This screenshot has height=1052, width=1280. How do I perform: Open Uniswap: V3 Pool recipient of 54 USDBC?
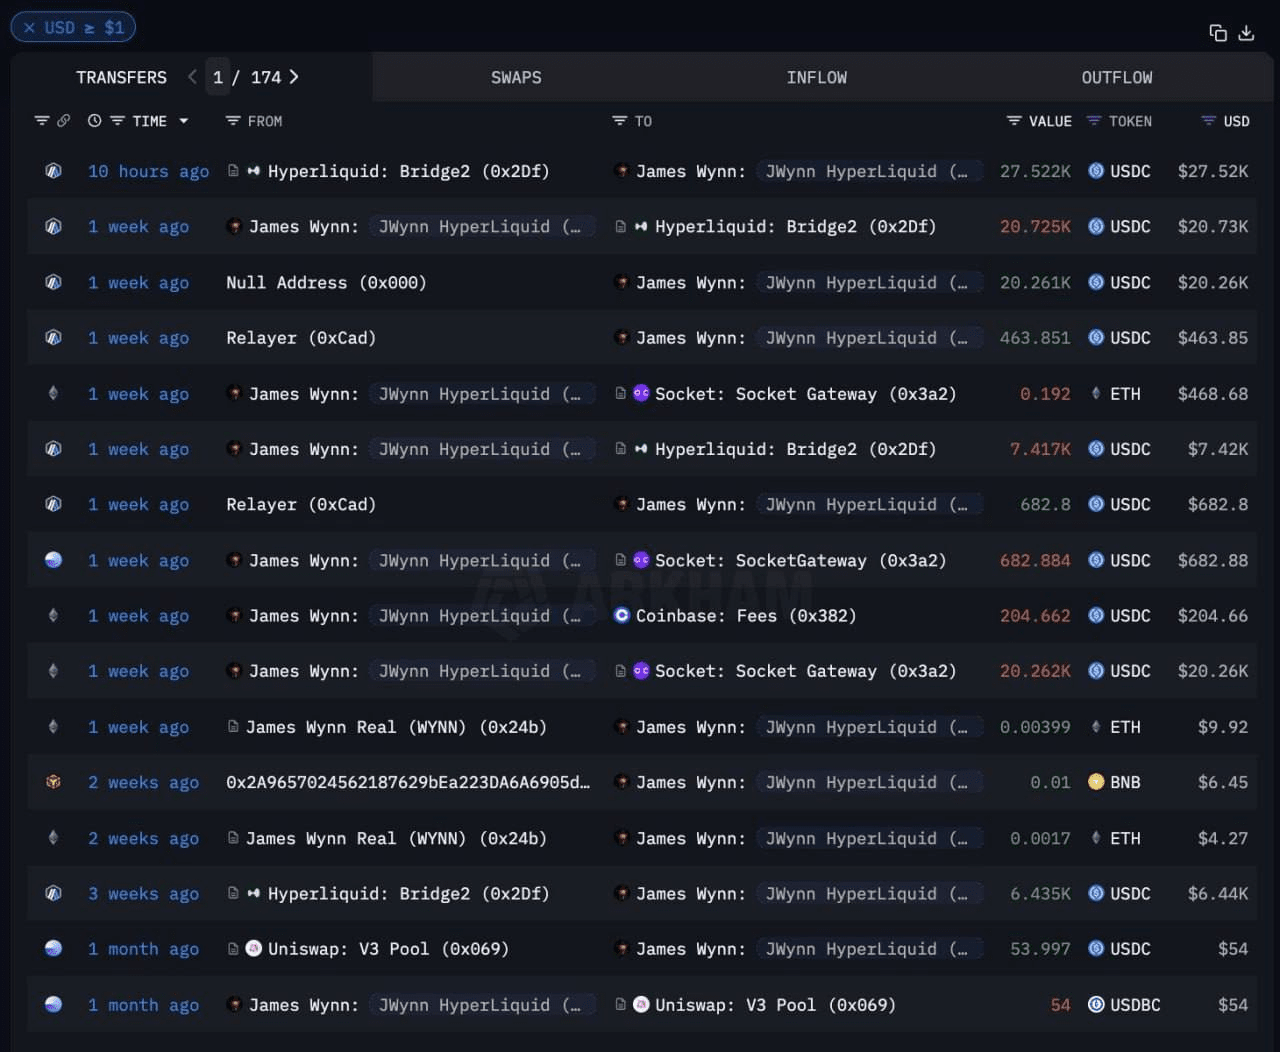coord(775,1005)
